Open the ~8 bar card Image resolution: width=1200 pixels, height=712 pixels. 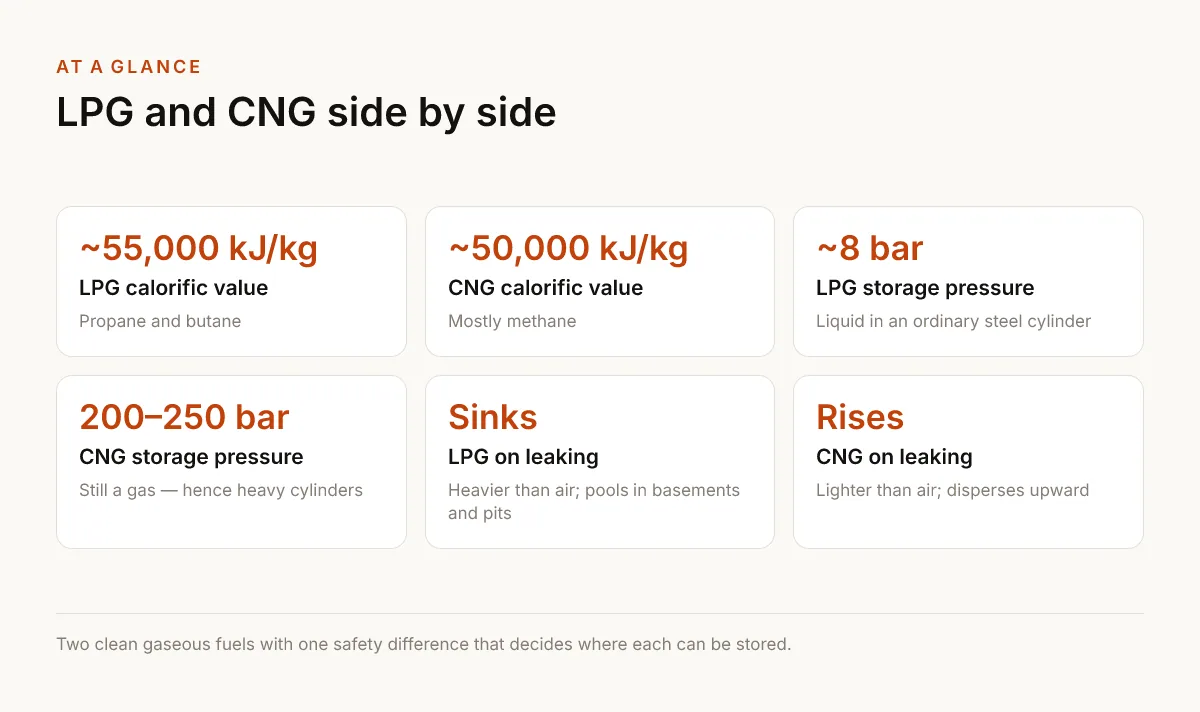pyautogui.click(x=968, y=281)
